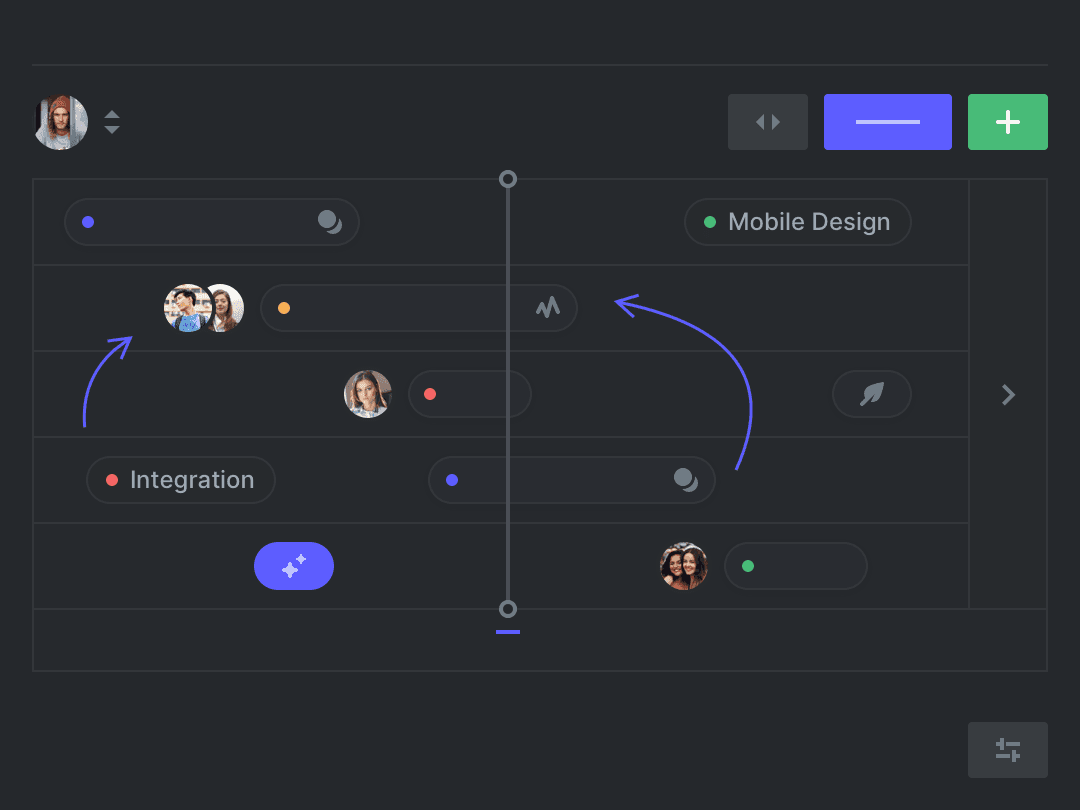Click the red-dot task pill near center
The width and height of the screenshot is (1080, 810).
[x=470, y=394]
